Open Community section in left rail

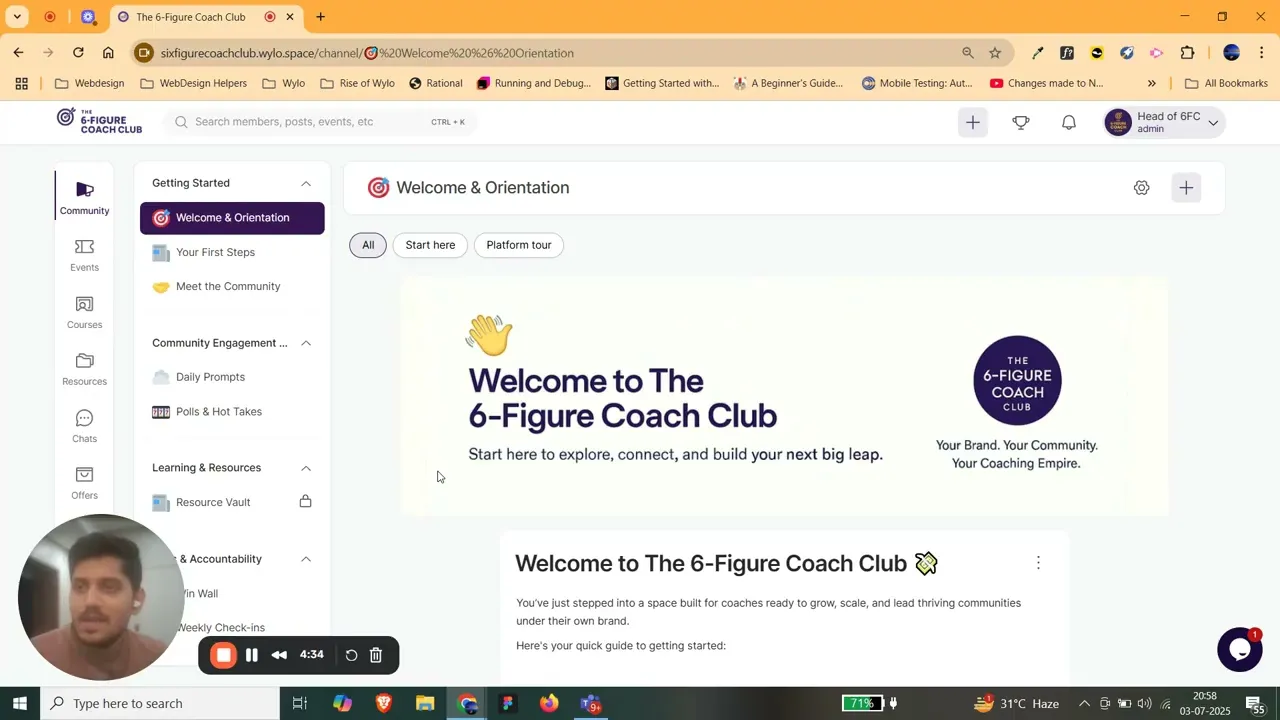point(84,198)
